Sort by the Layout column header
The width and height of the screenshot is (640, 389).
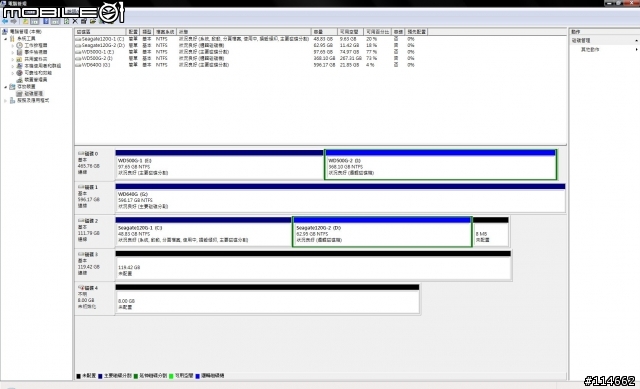click(x=133, y=32)
